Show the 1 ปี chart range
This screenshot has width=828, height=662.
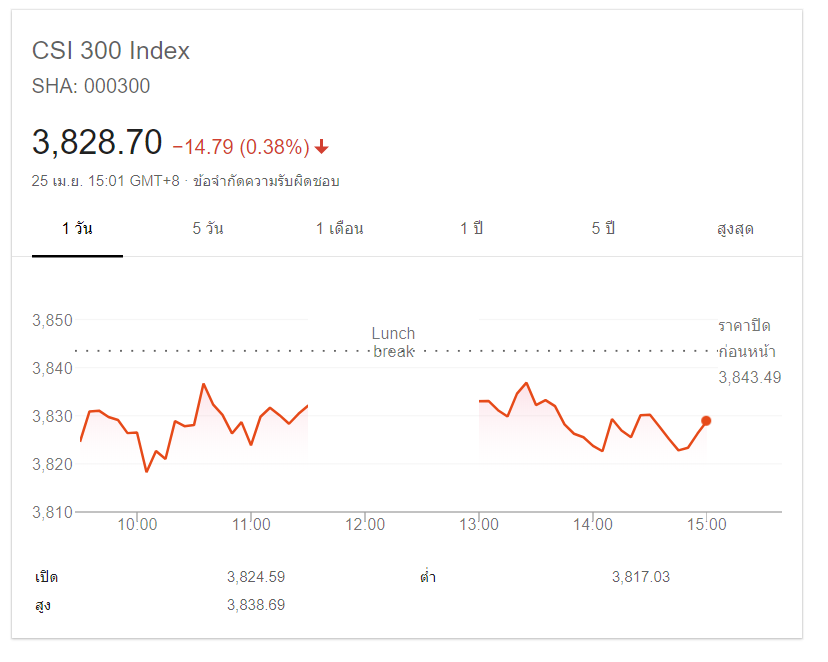pos(472,229)
